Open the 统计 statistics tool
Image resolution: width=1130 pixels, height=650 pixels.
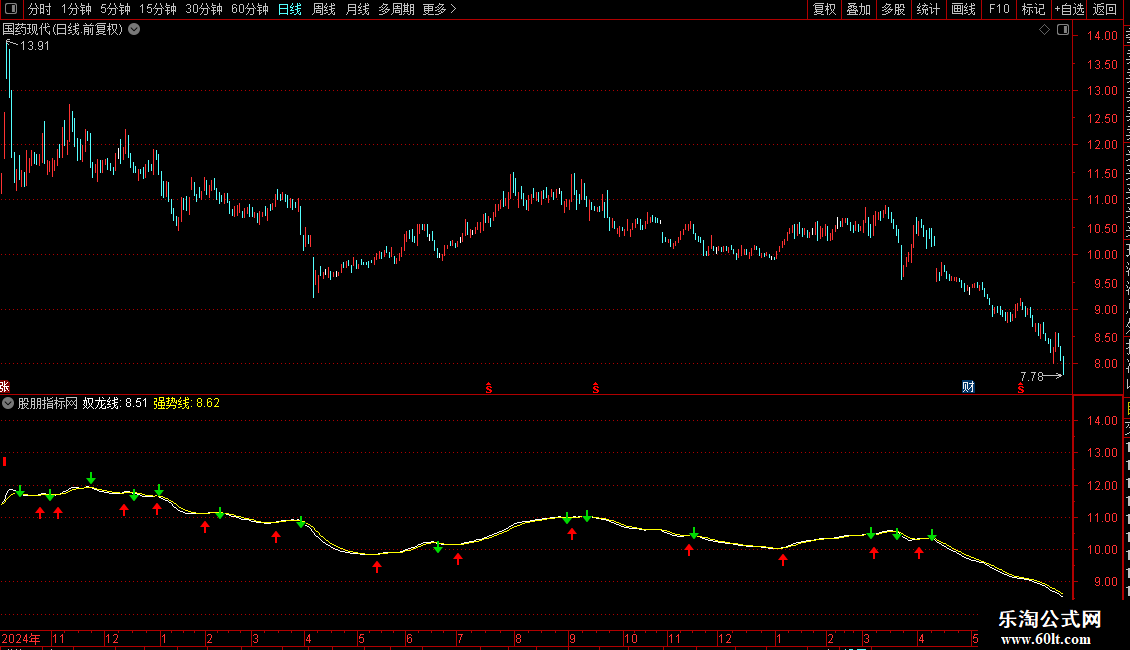click(928, 9)
